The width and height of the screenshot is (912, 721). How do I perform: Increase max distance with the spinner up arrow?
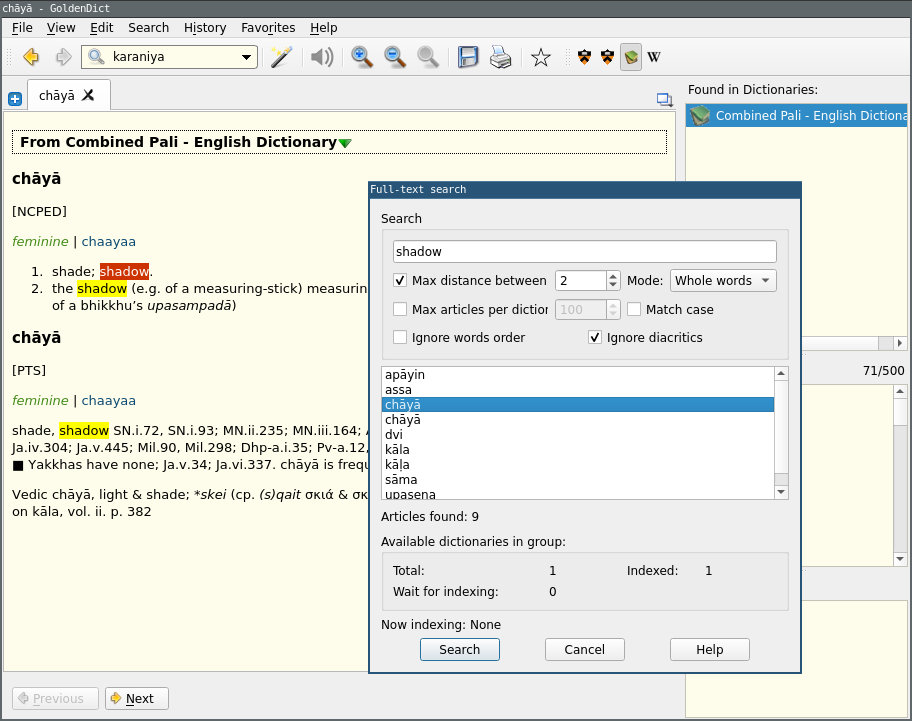click(613, 276)
